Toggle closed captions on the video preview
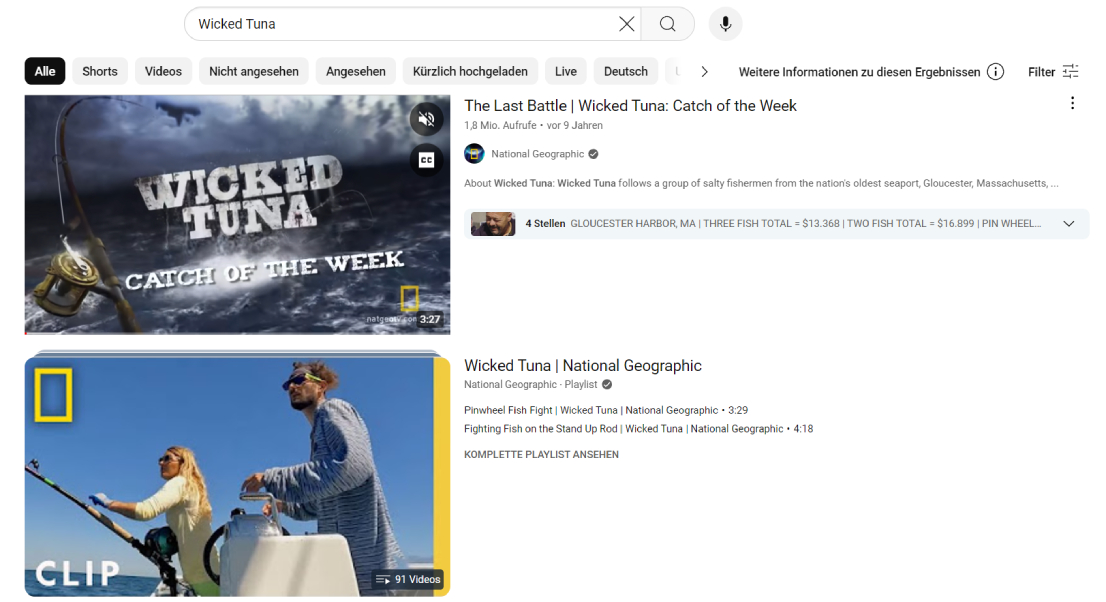 click(427, 160)
